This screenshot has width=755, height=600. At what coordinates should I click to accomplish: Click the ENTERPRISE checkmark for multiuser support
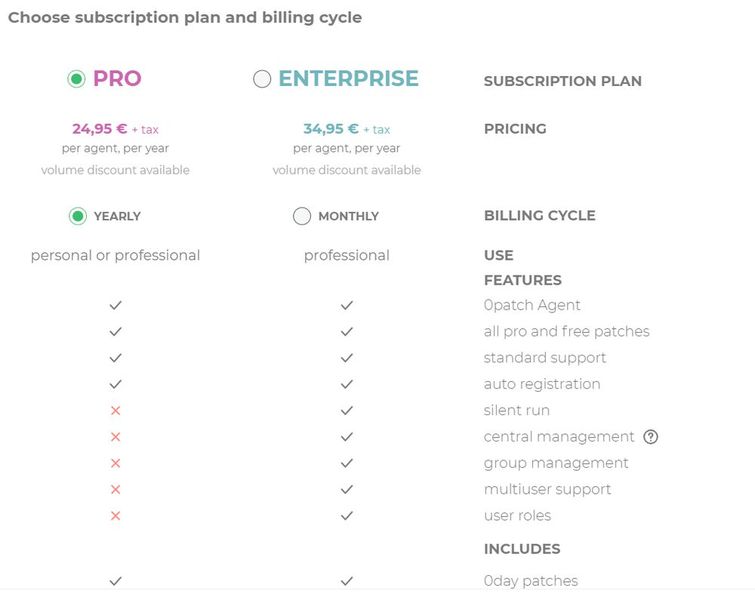point(347,489)
